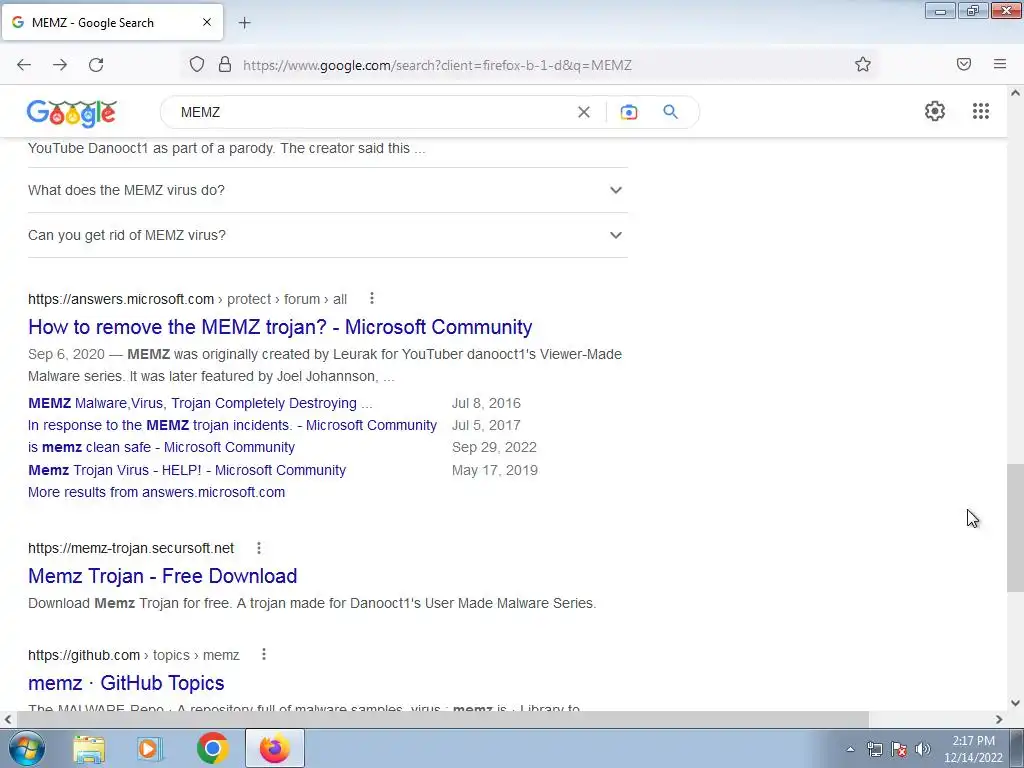Go forward with the forward arrow

point(60,65)
